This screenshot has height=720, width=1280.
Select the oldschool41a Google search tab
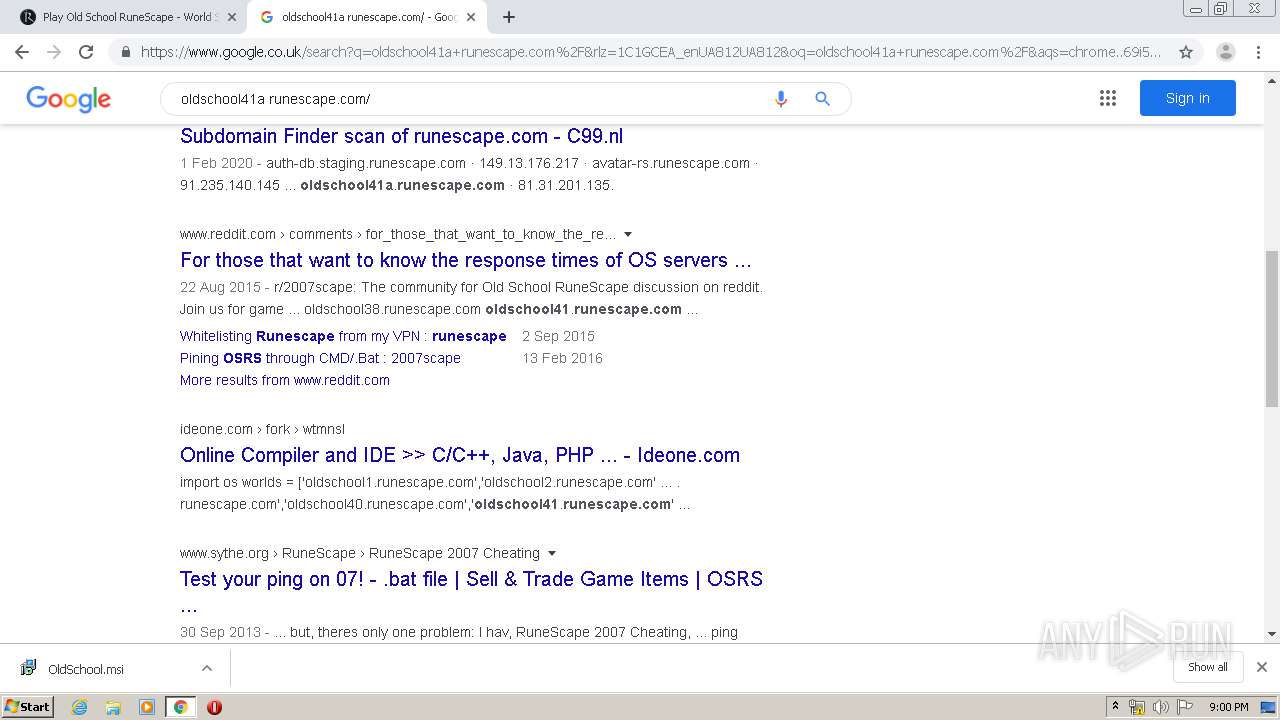(367, 17)
